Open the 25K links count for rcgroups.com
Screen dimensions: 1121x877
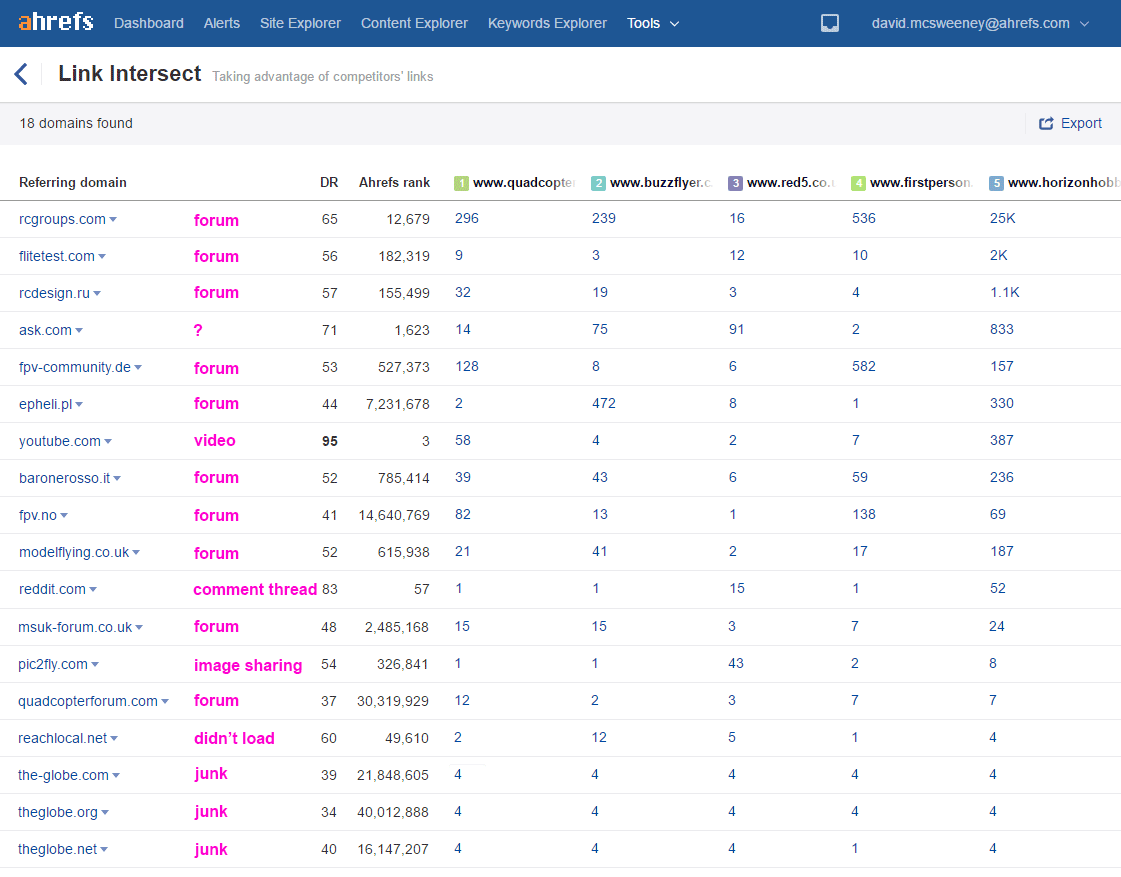coord(1002,219)
